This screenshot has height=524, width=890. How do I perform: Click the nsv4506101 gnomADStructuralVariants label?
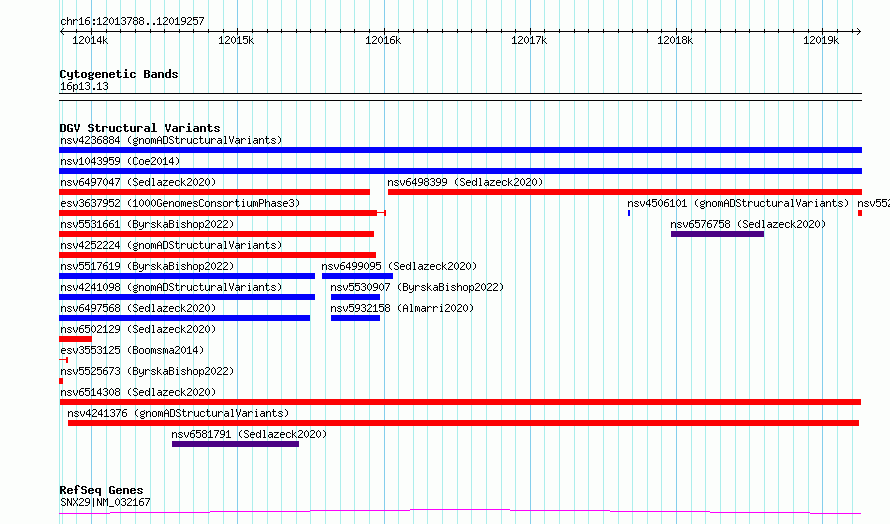pyautogui.click(x=738, y=203)
